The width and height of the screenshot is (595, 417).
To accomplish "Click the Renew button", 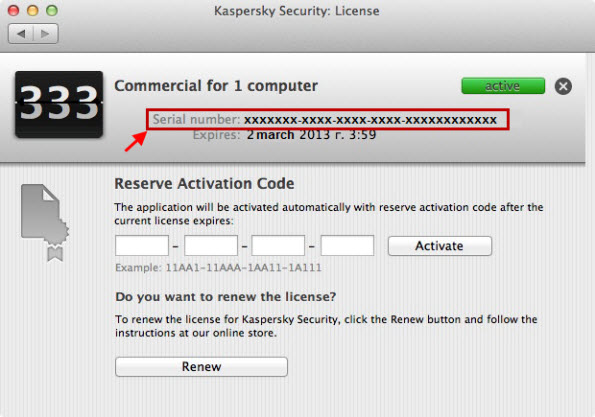I will point(201,367).
